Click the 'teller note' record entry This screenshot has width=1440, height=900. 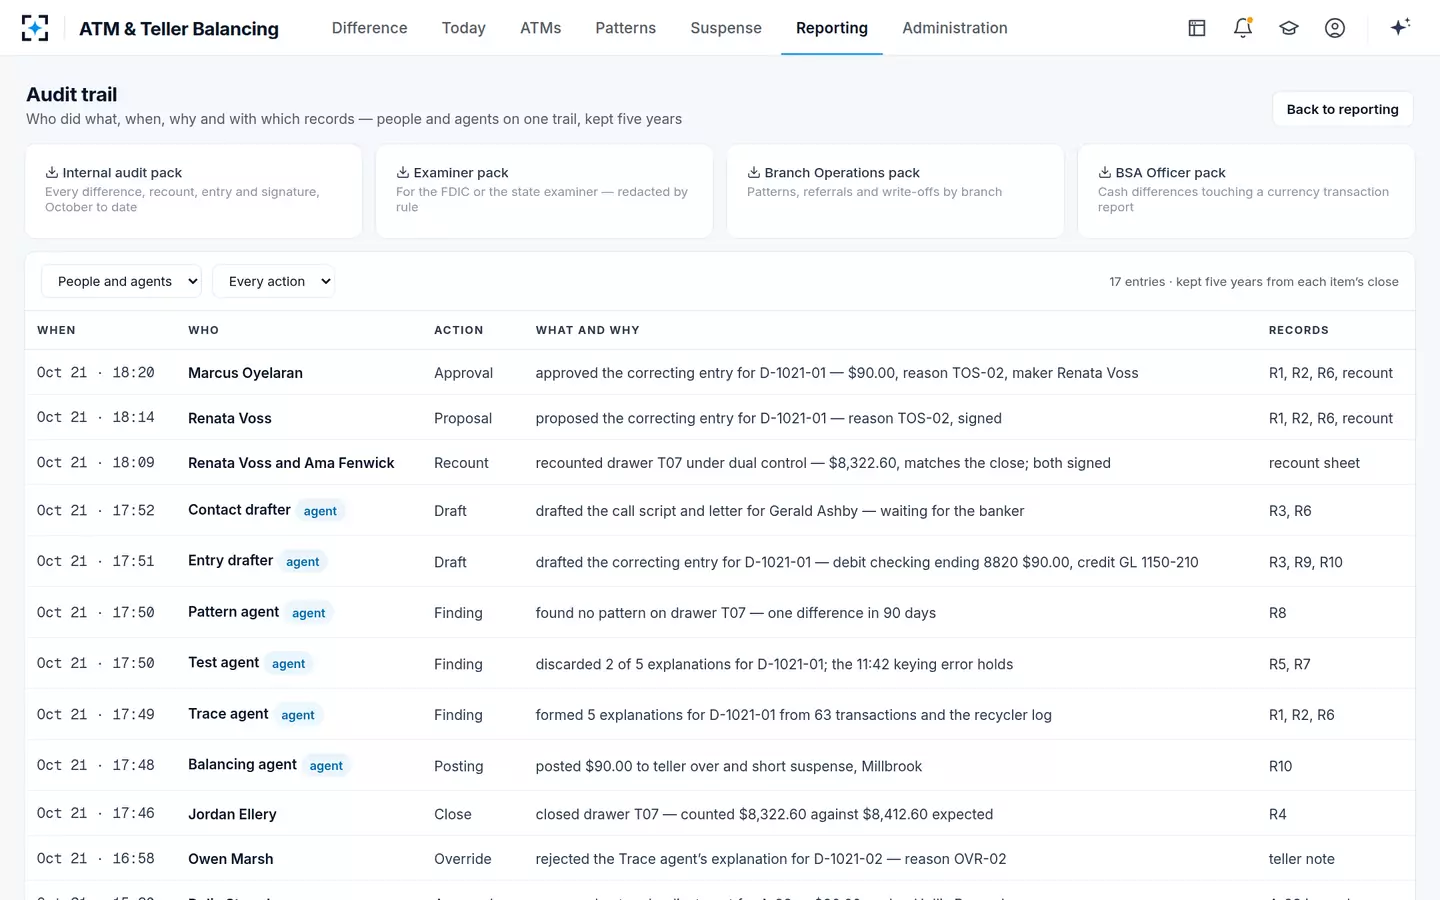point(1302,859)
